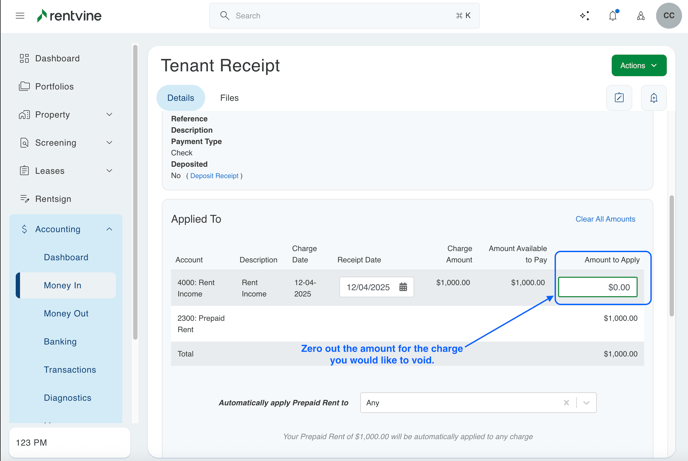Open the Prepaid Rent apply dropdown

[x=587, y=403]
